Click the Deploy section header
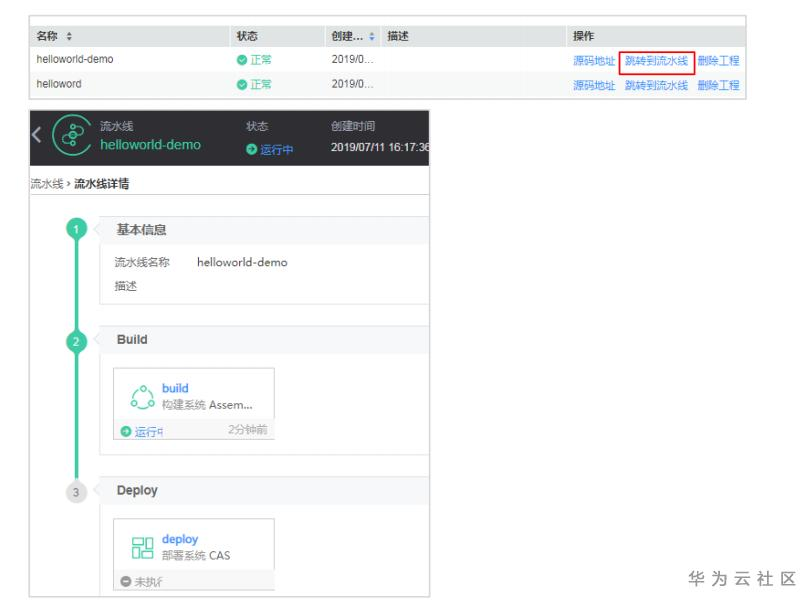Viewport: 809px width, 604px height. 264,490
